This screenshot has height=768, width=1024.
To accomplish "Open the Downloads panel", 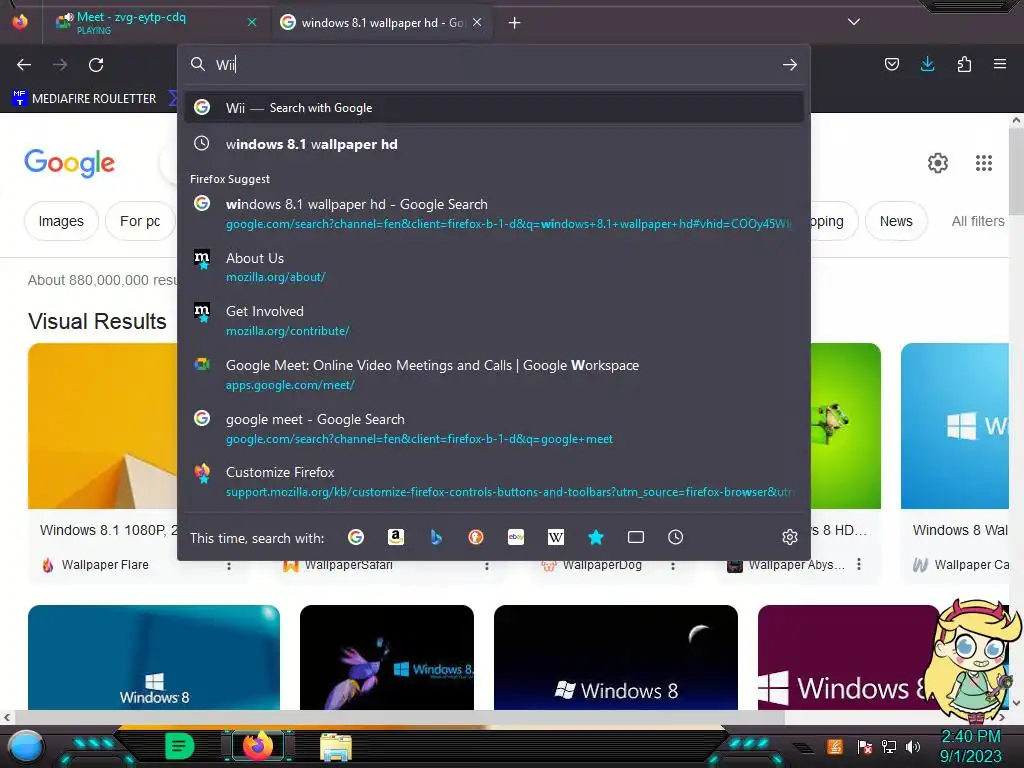I will pyautogui.click(x=927, y=64).
